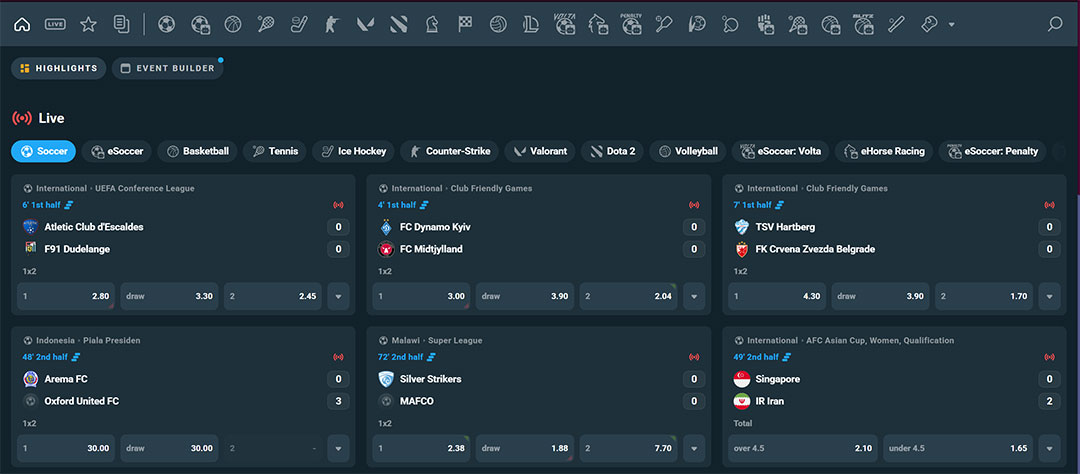Select the eSoccer Penalty icon in top bar
The width and height of the screenshot is (1080, 474).
[631, 25]
